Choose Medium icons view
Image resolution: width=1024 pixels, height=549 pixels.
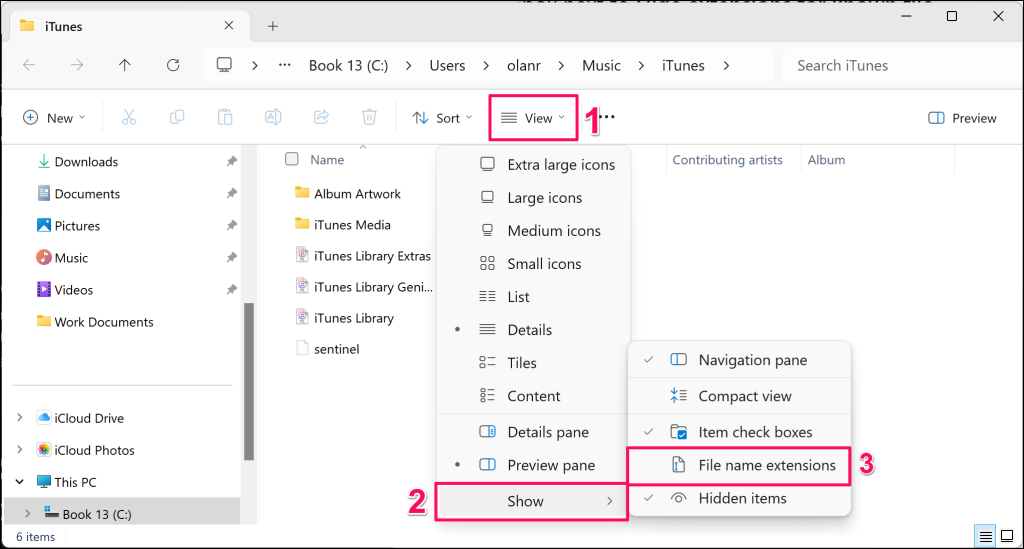click(533, 230)
